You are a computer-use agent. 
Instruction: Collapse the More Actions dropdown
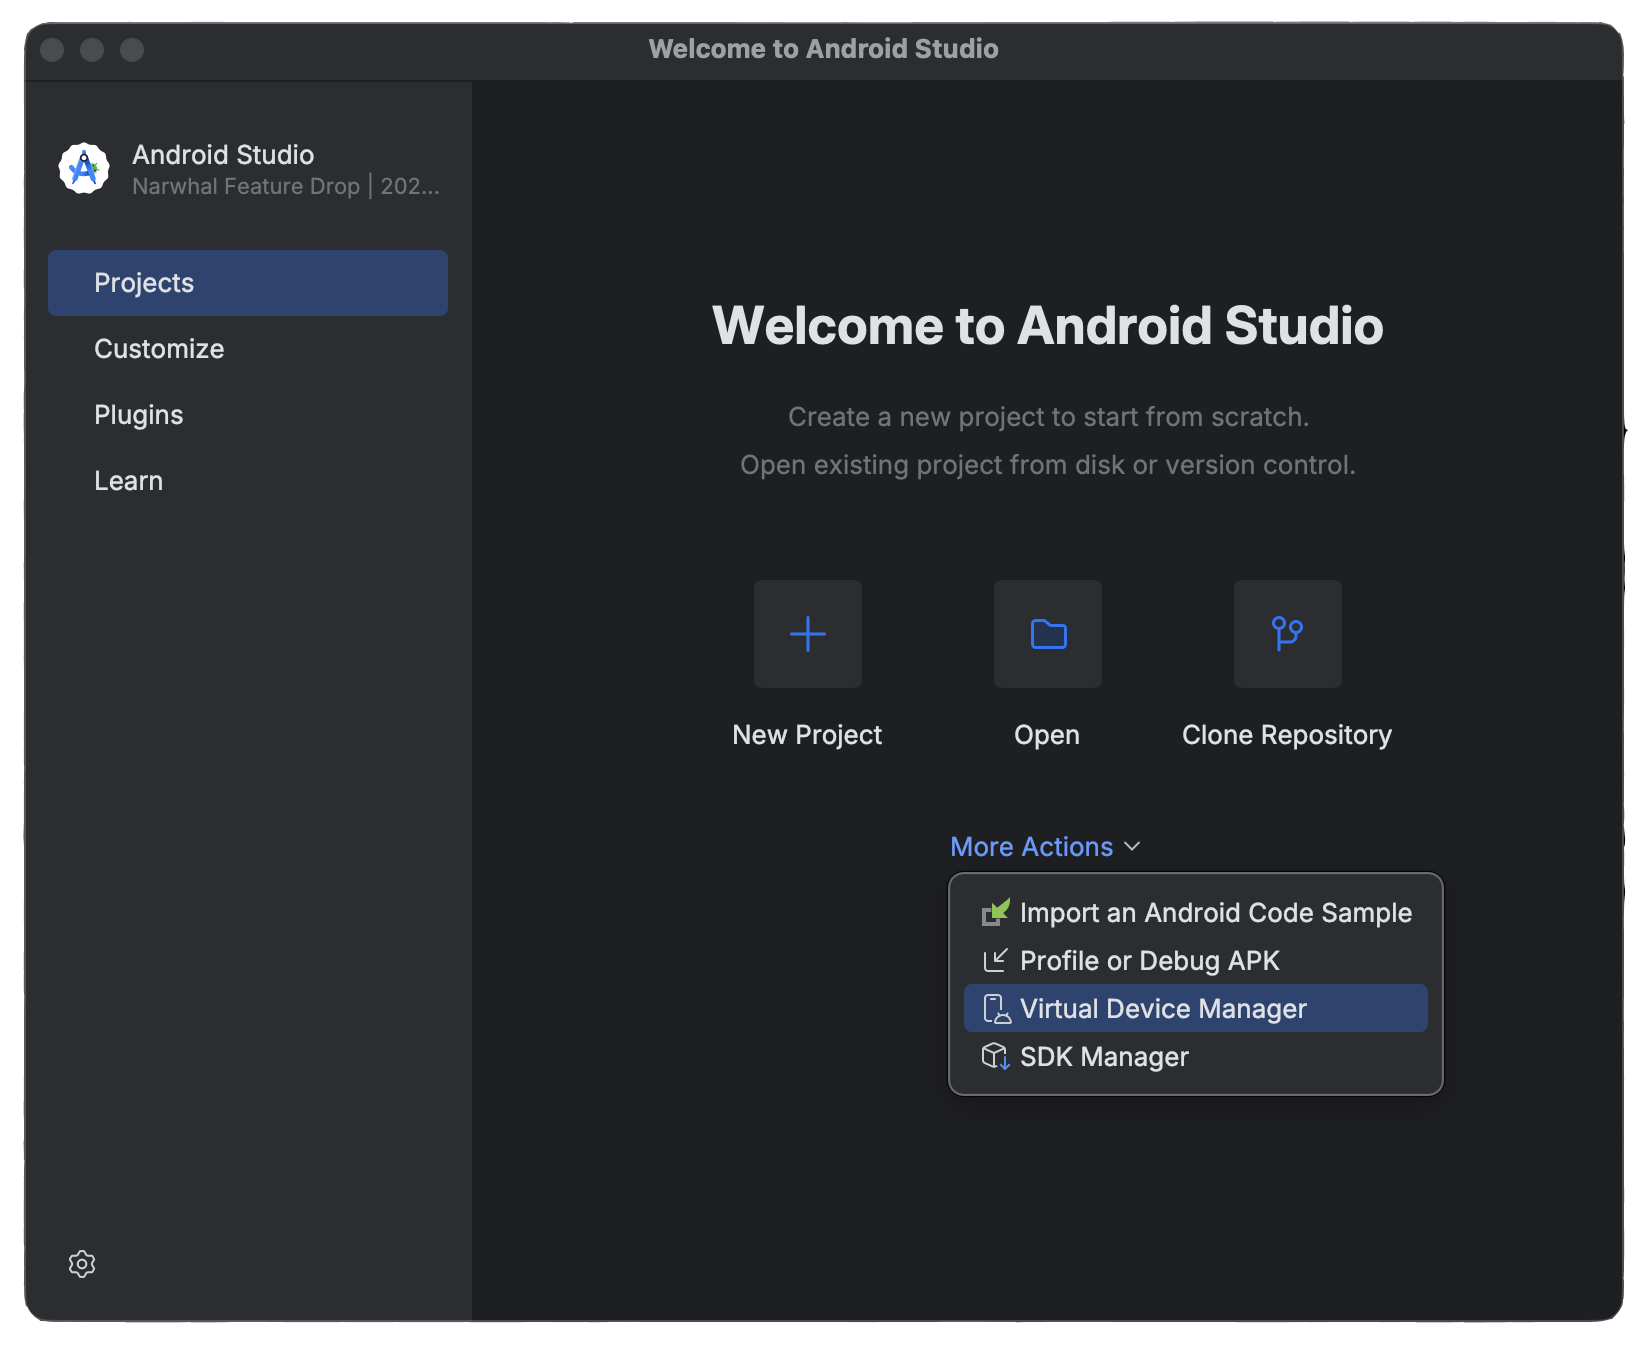click(x=1045, y=847)
